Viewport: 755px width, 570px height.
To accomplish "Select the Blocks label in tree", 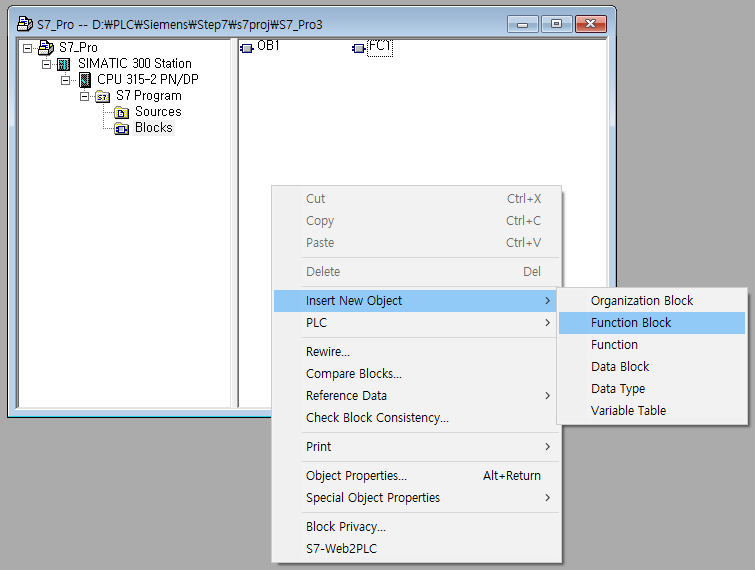I will tap(154, 128).
